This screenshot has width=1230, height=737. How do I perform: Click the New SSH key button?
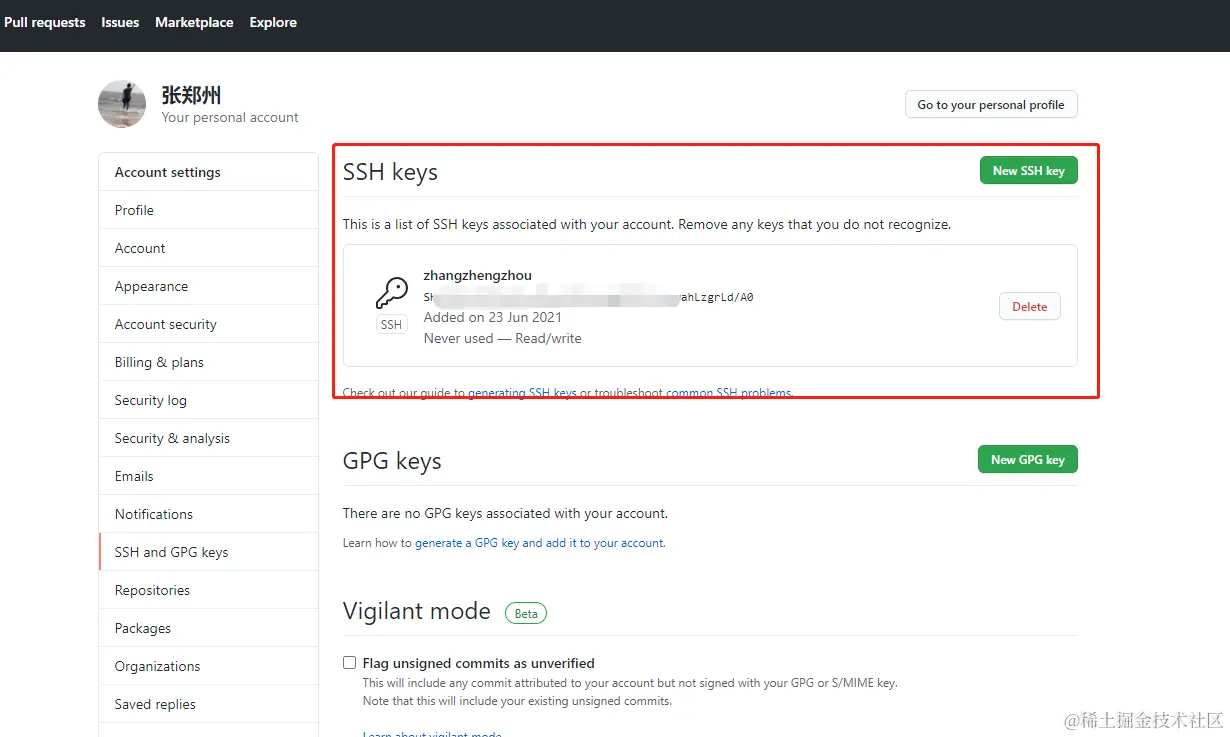1028,171
